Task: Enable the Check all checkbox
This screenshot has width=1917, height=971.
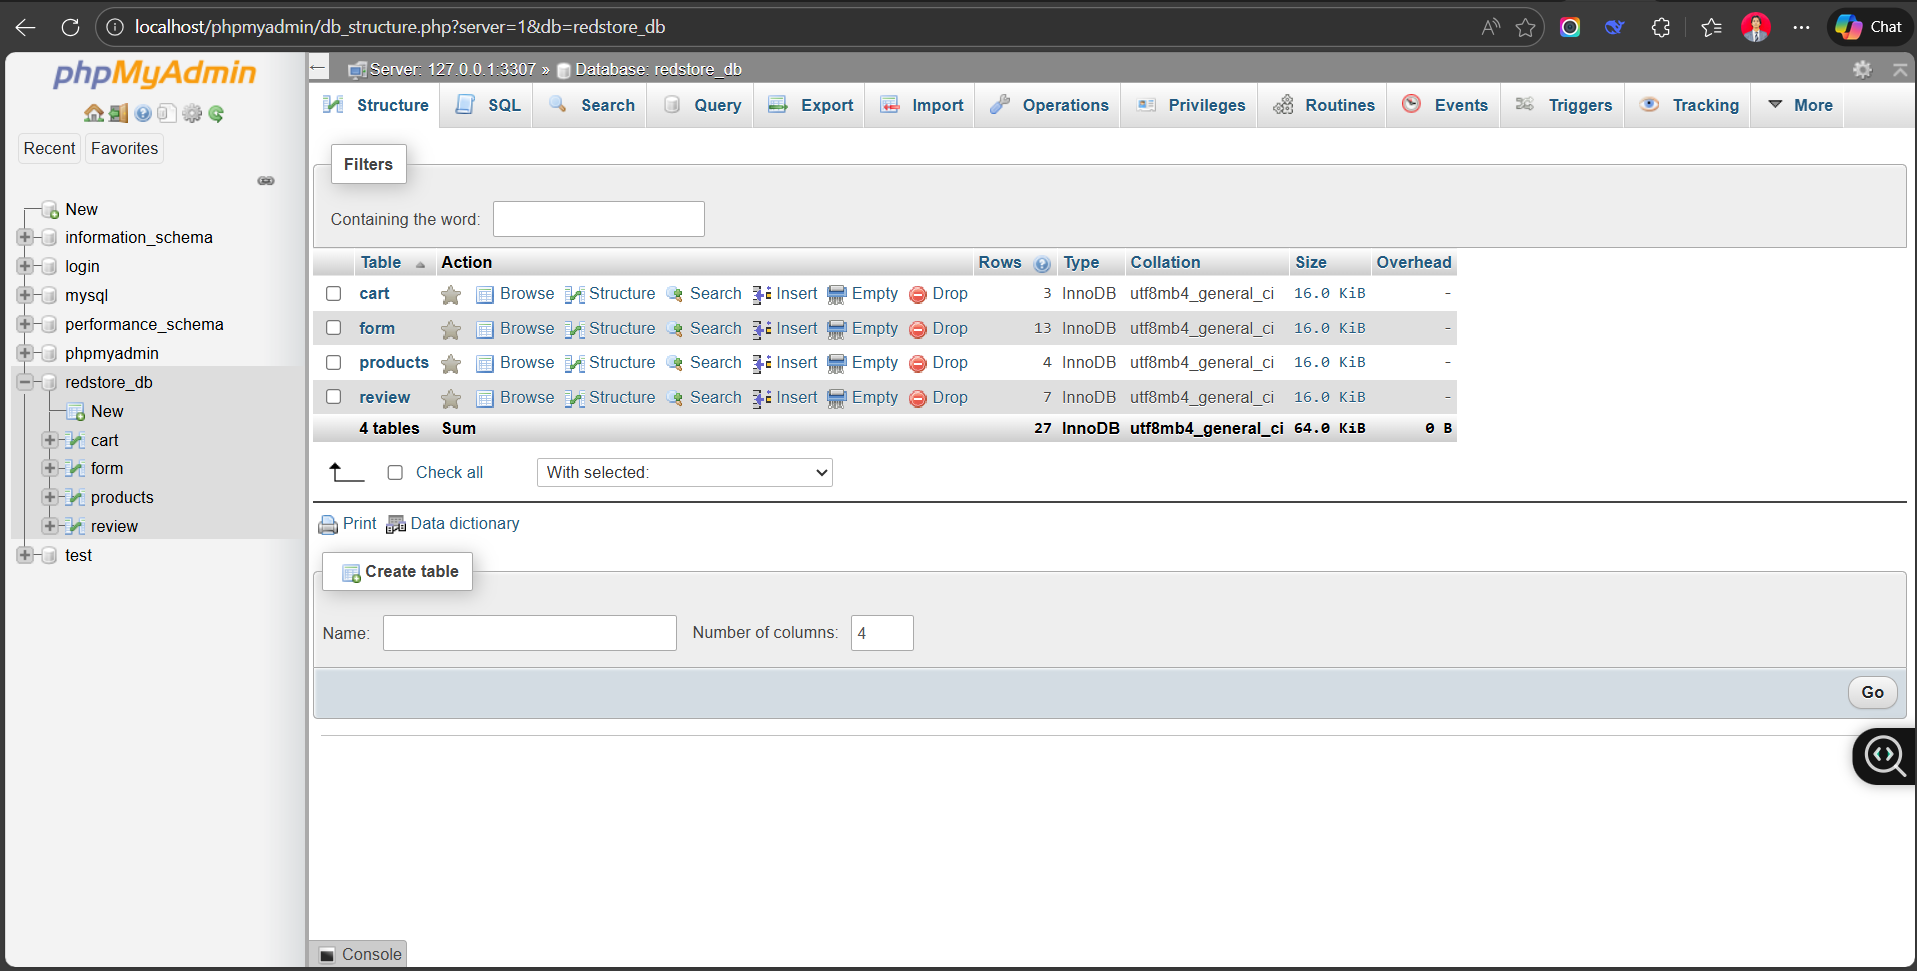Action: tap(395, 473)
